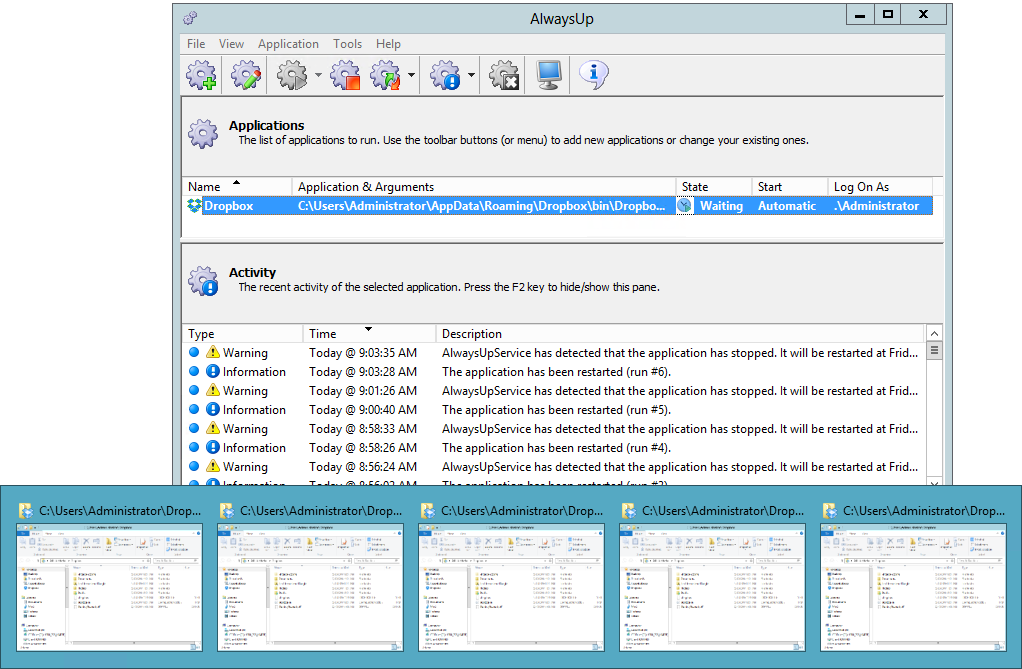This screenshot has height=669, width=1022.
Task: Sort applications by Name column header
Action: 205,187
